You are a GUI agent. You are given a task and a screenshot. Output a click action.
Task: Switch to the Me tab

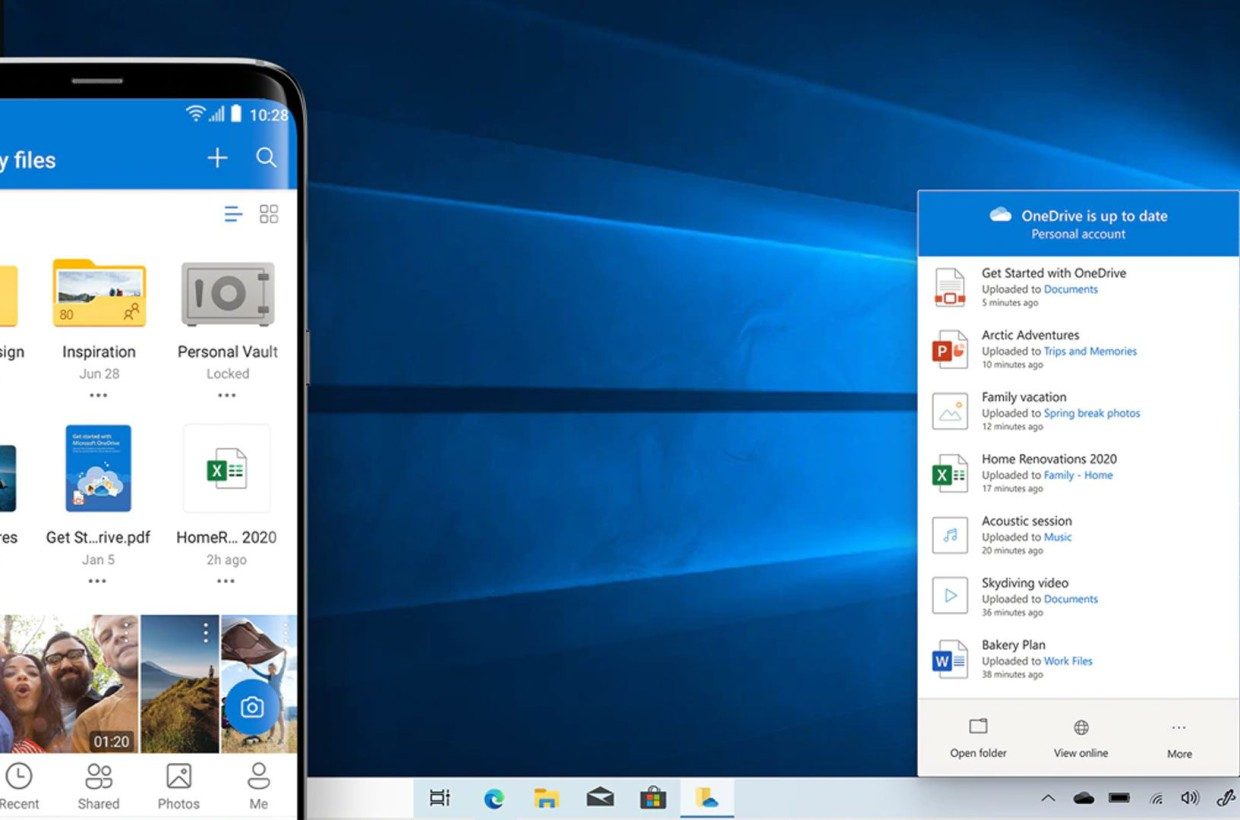(259, 786)
